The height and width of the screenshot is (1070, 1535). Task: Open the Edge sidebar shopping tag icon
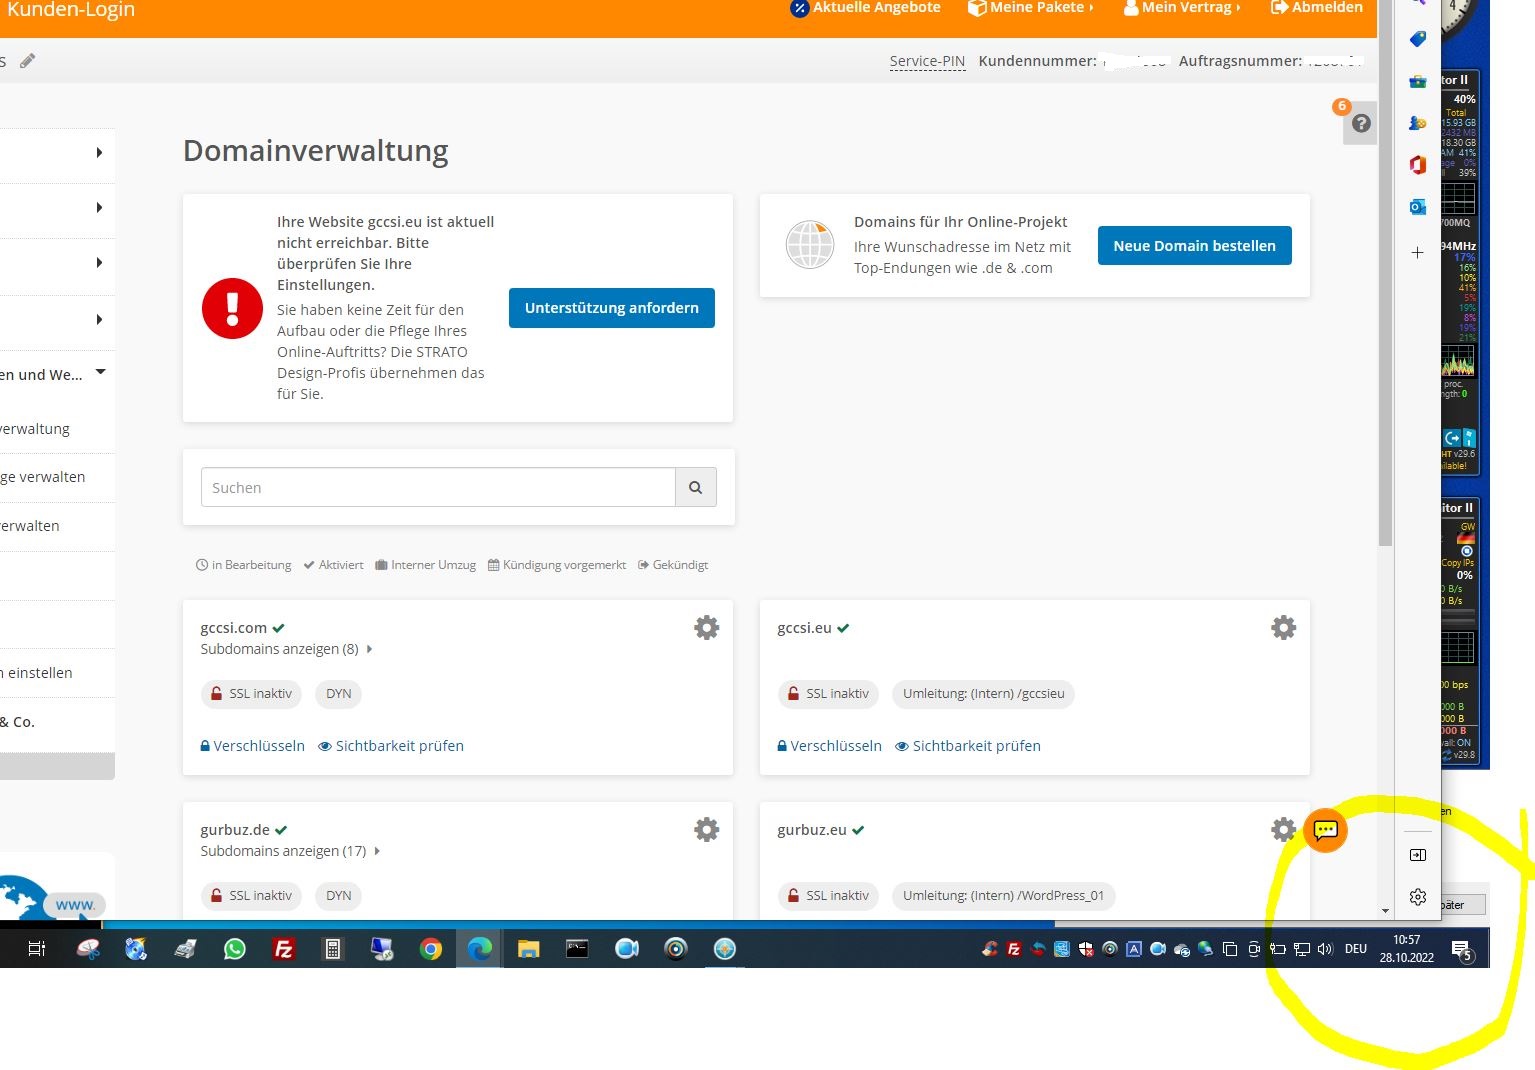1417,40
